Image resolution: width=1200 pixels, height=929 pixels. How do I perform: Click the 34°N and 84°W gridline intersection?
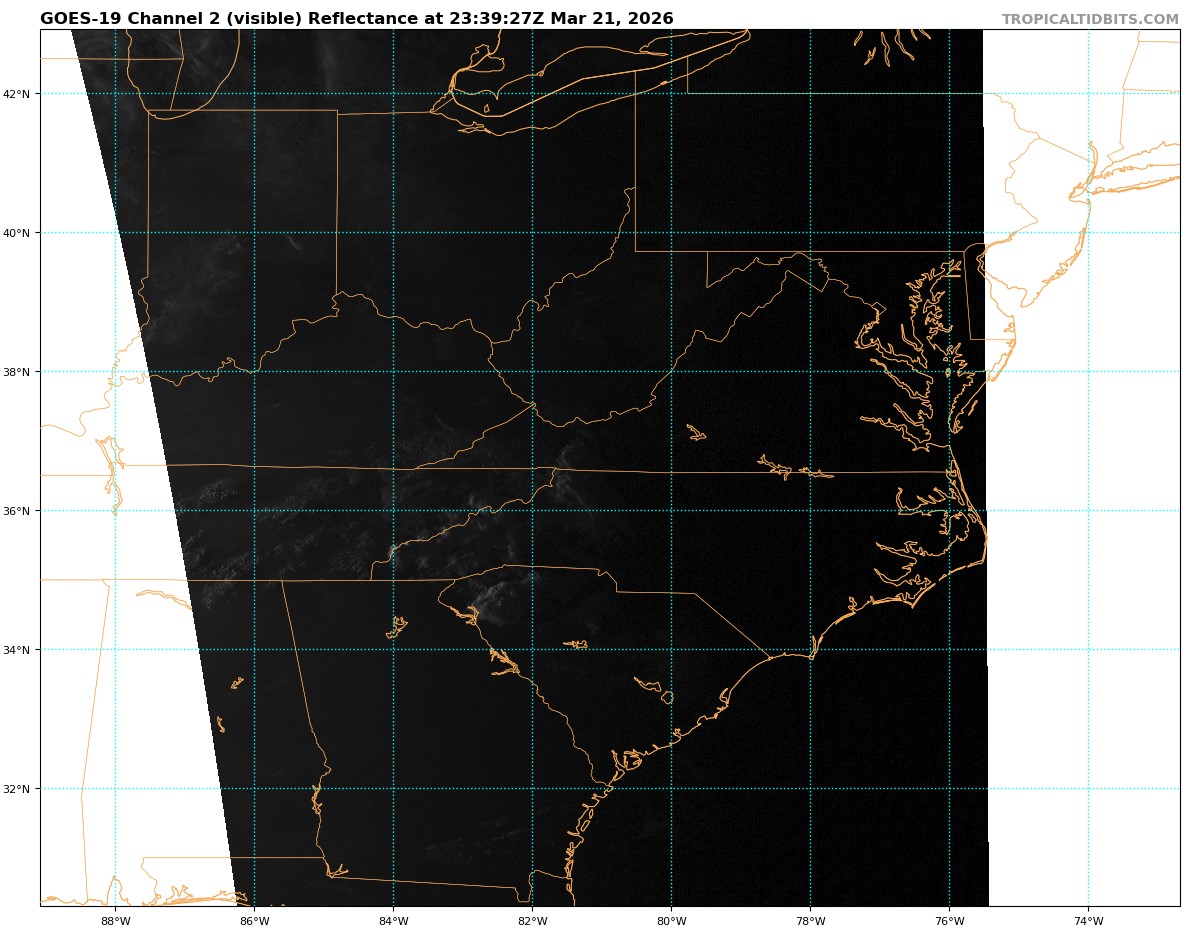pyautogui.click(x=393, y=650)
